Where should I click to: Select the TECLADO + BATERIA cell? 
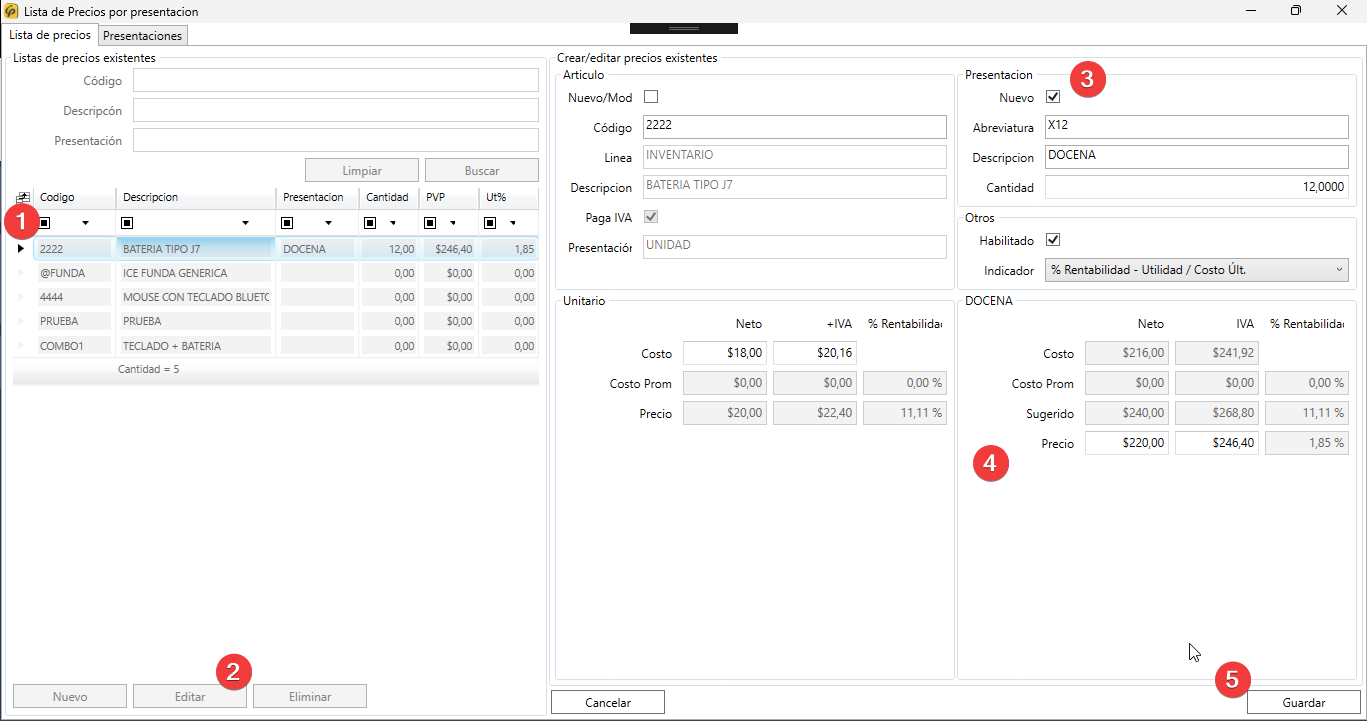[196, 346]
